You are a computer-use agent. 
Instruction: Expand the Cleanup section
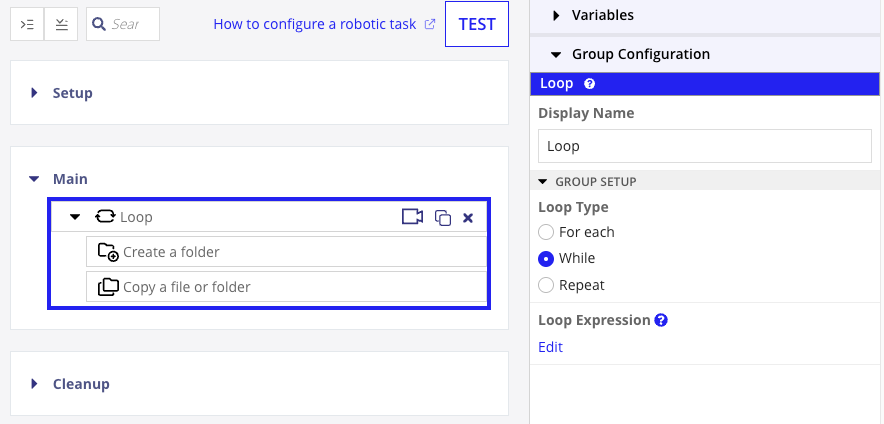(34, 384)
